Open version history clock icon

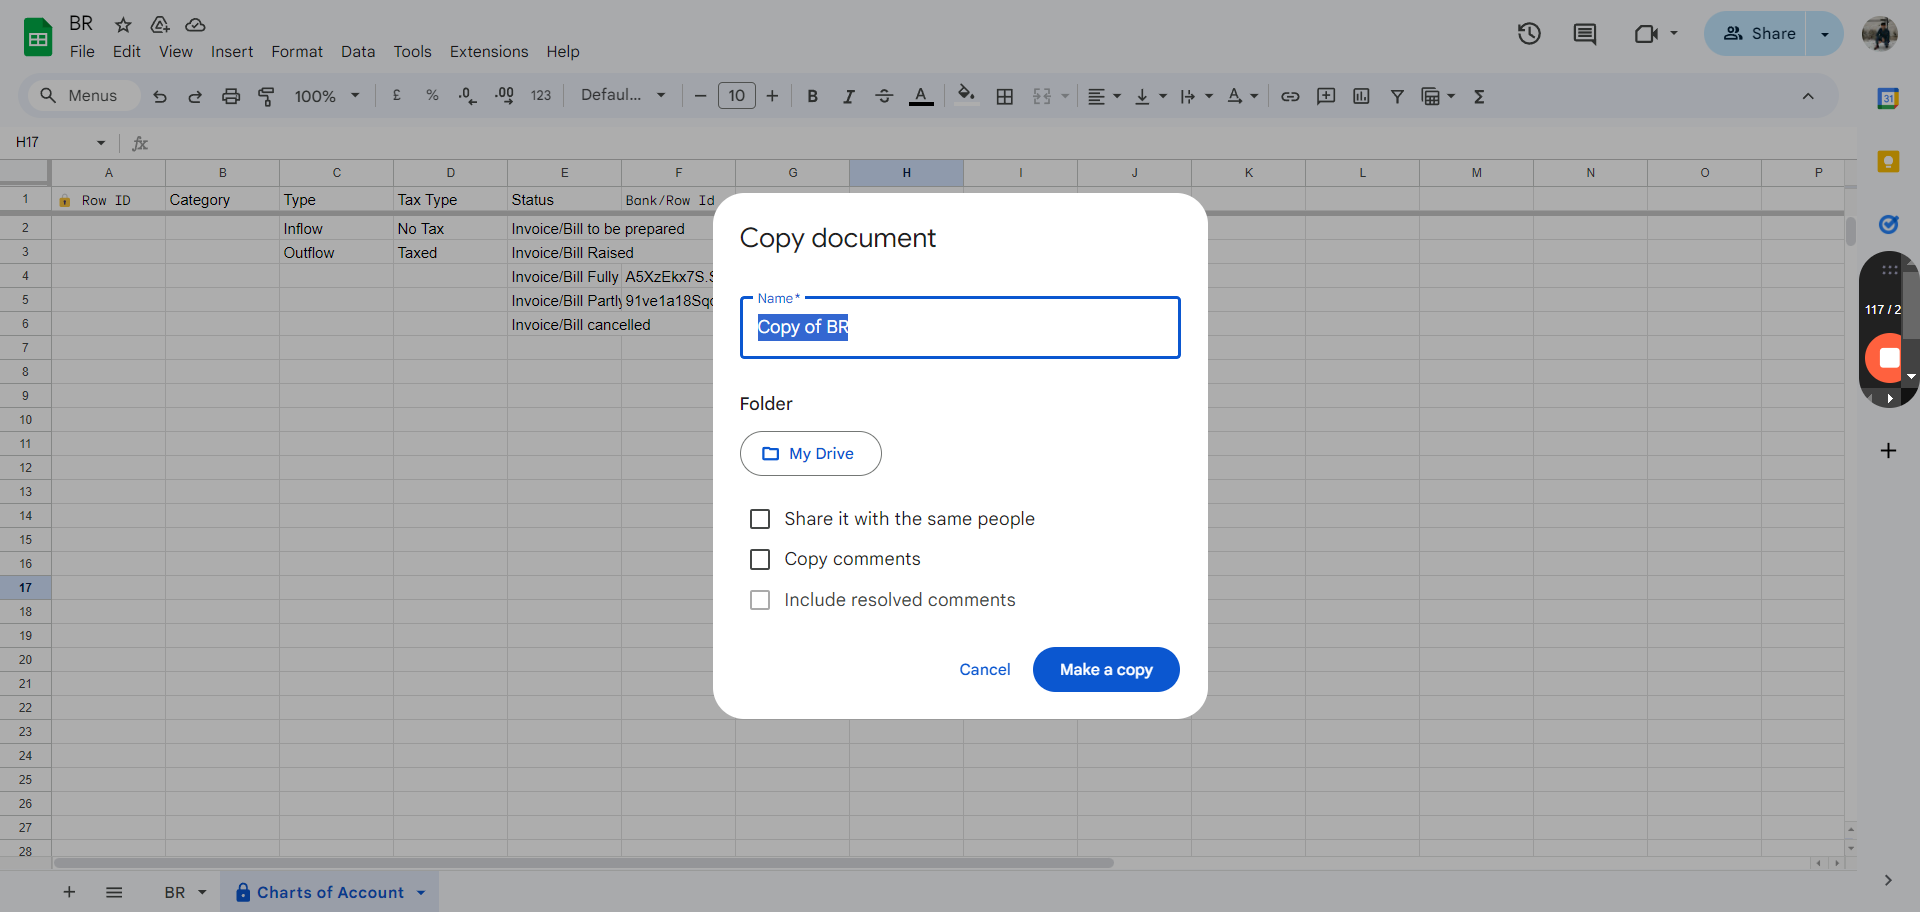(1528, 34)
